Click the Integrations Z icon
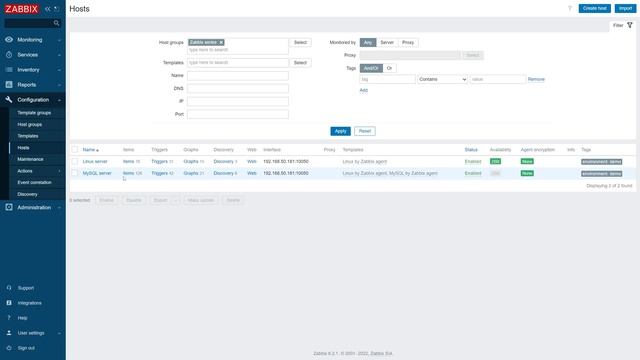Image resolution: width=640 pixels, height=360 pixels. click(9, 303)
